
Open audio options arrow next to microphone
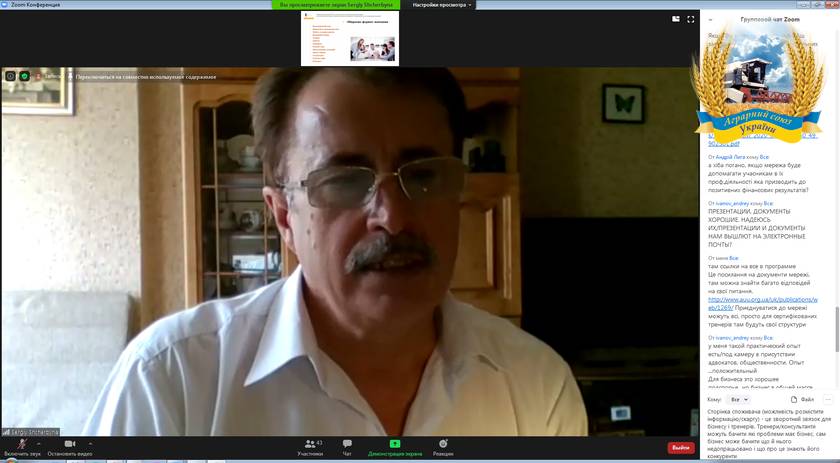tap(39, 444)
